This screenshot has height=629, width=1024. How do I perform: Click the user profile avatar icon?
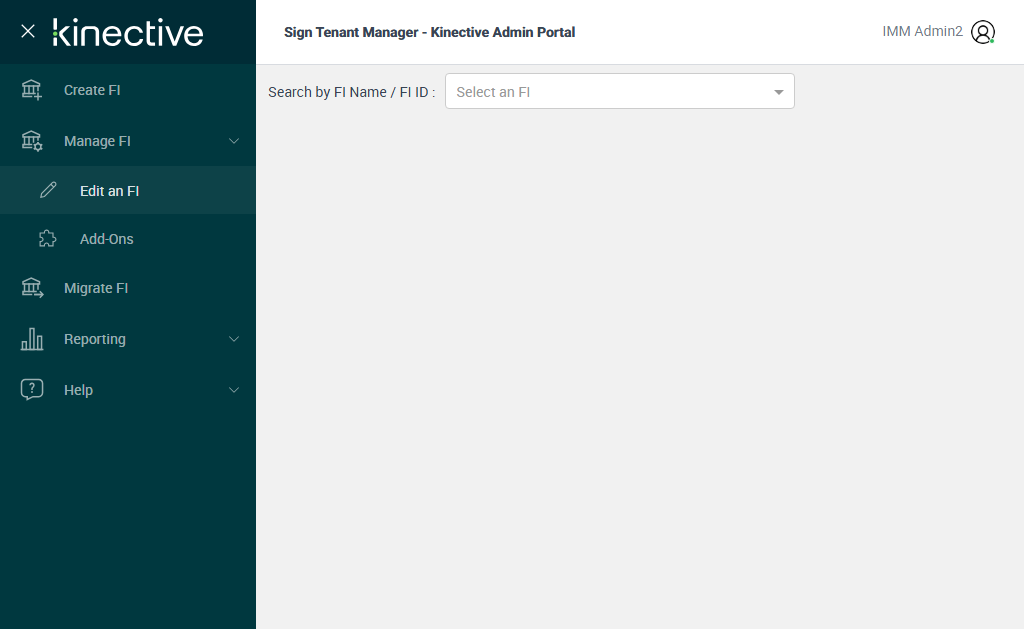[982, 31]
